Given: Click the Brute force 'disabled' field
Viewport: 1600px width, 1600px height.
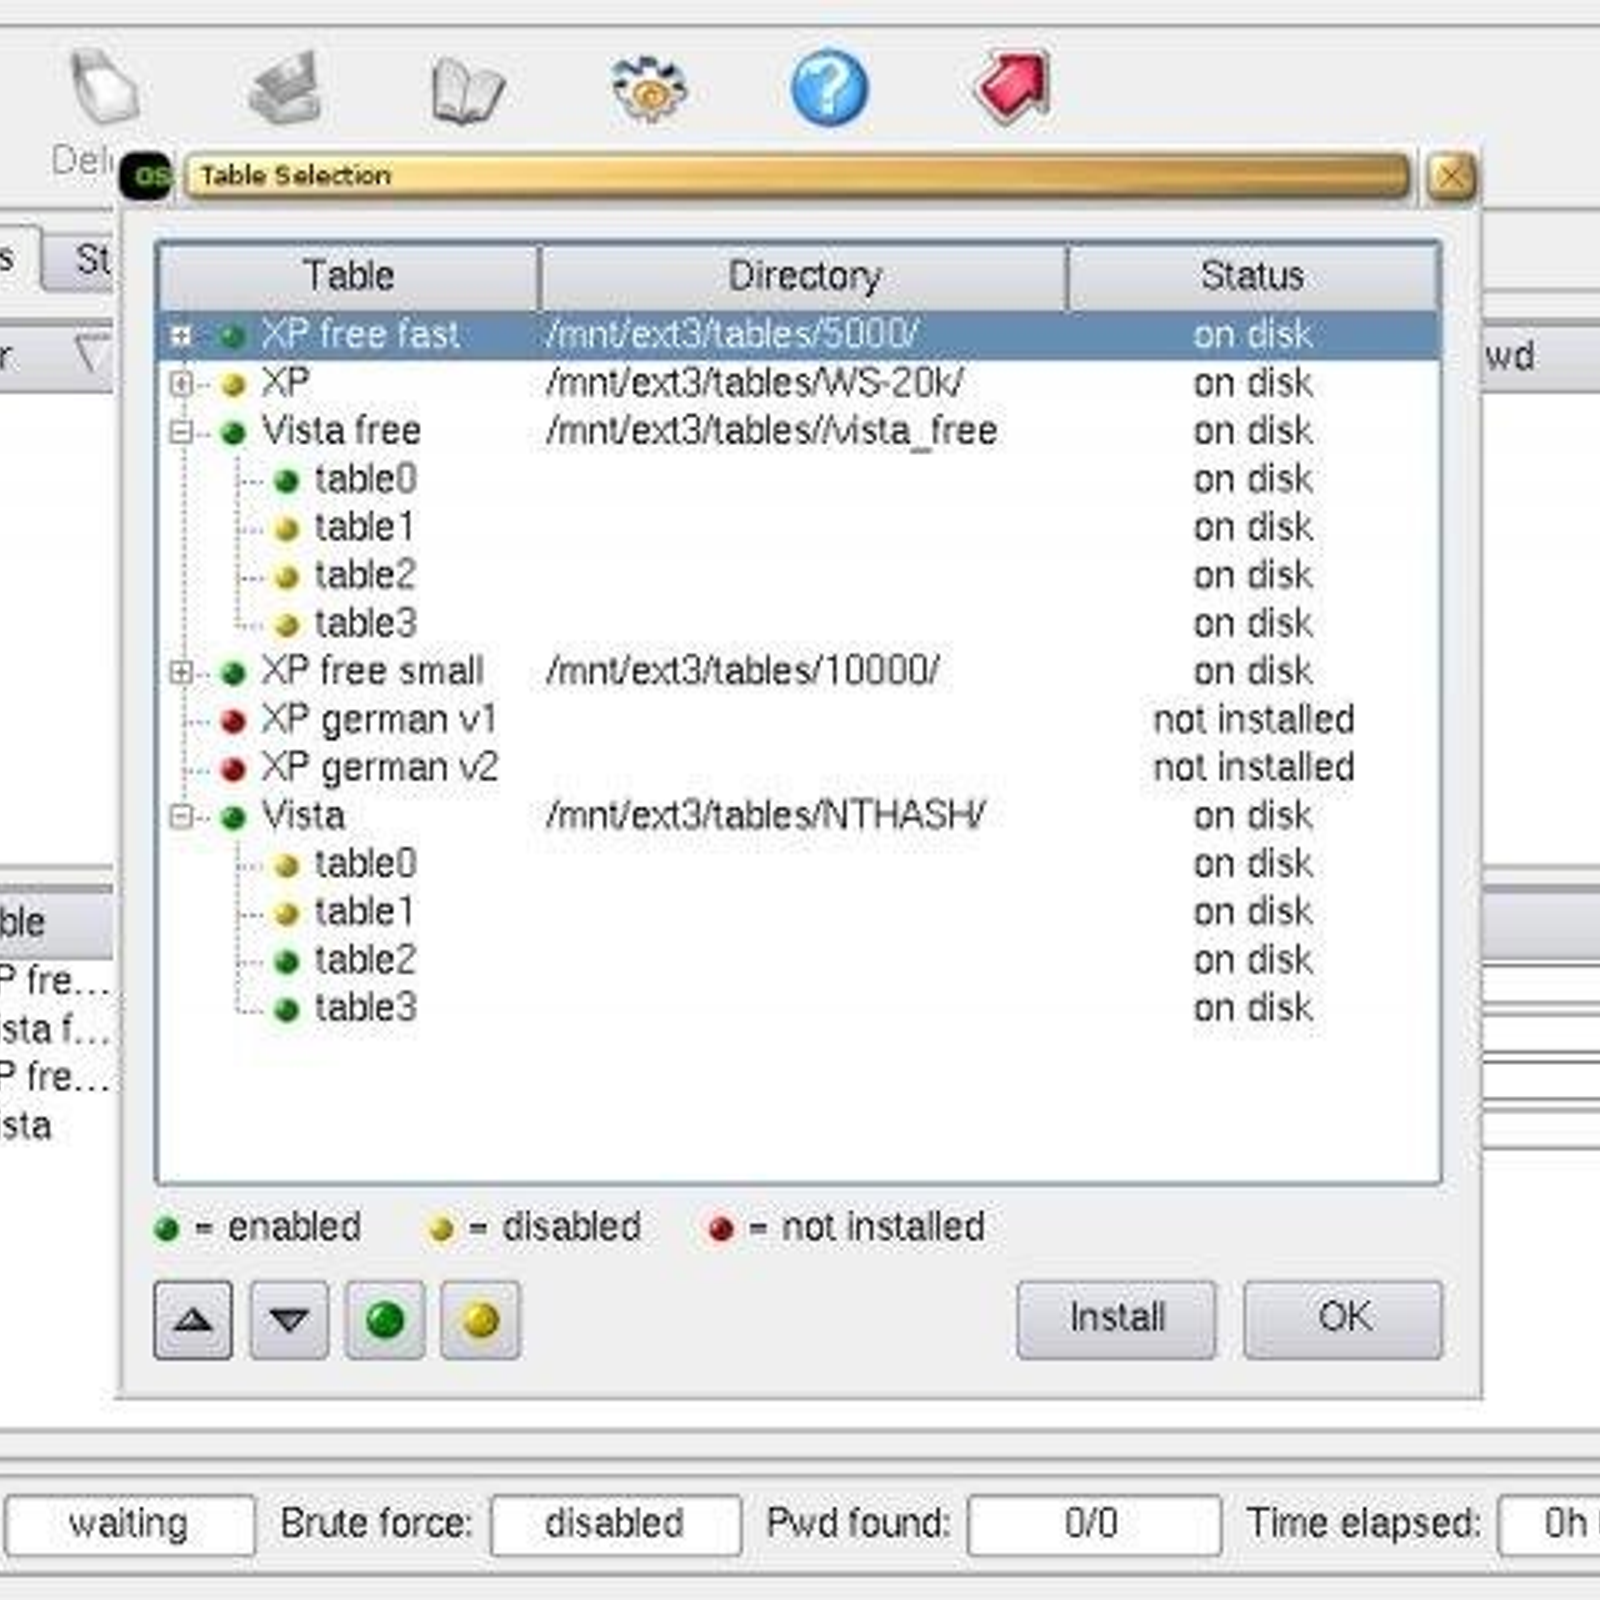Looking at the screenshot, I should tap(615, 1524).
